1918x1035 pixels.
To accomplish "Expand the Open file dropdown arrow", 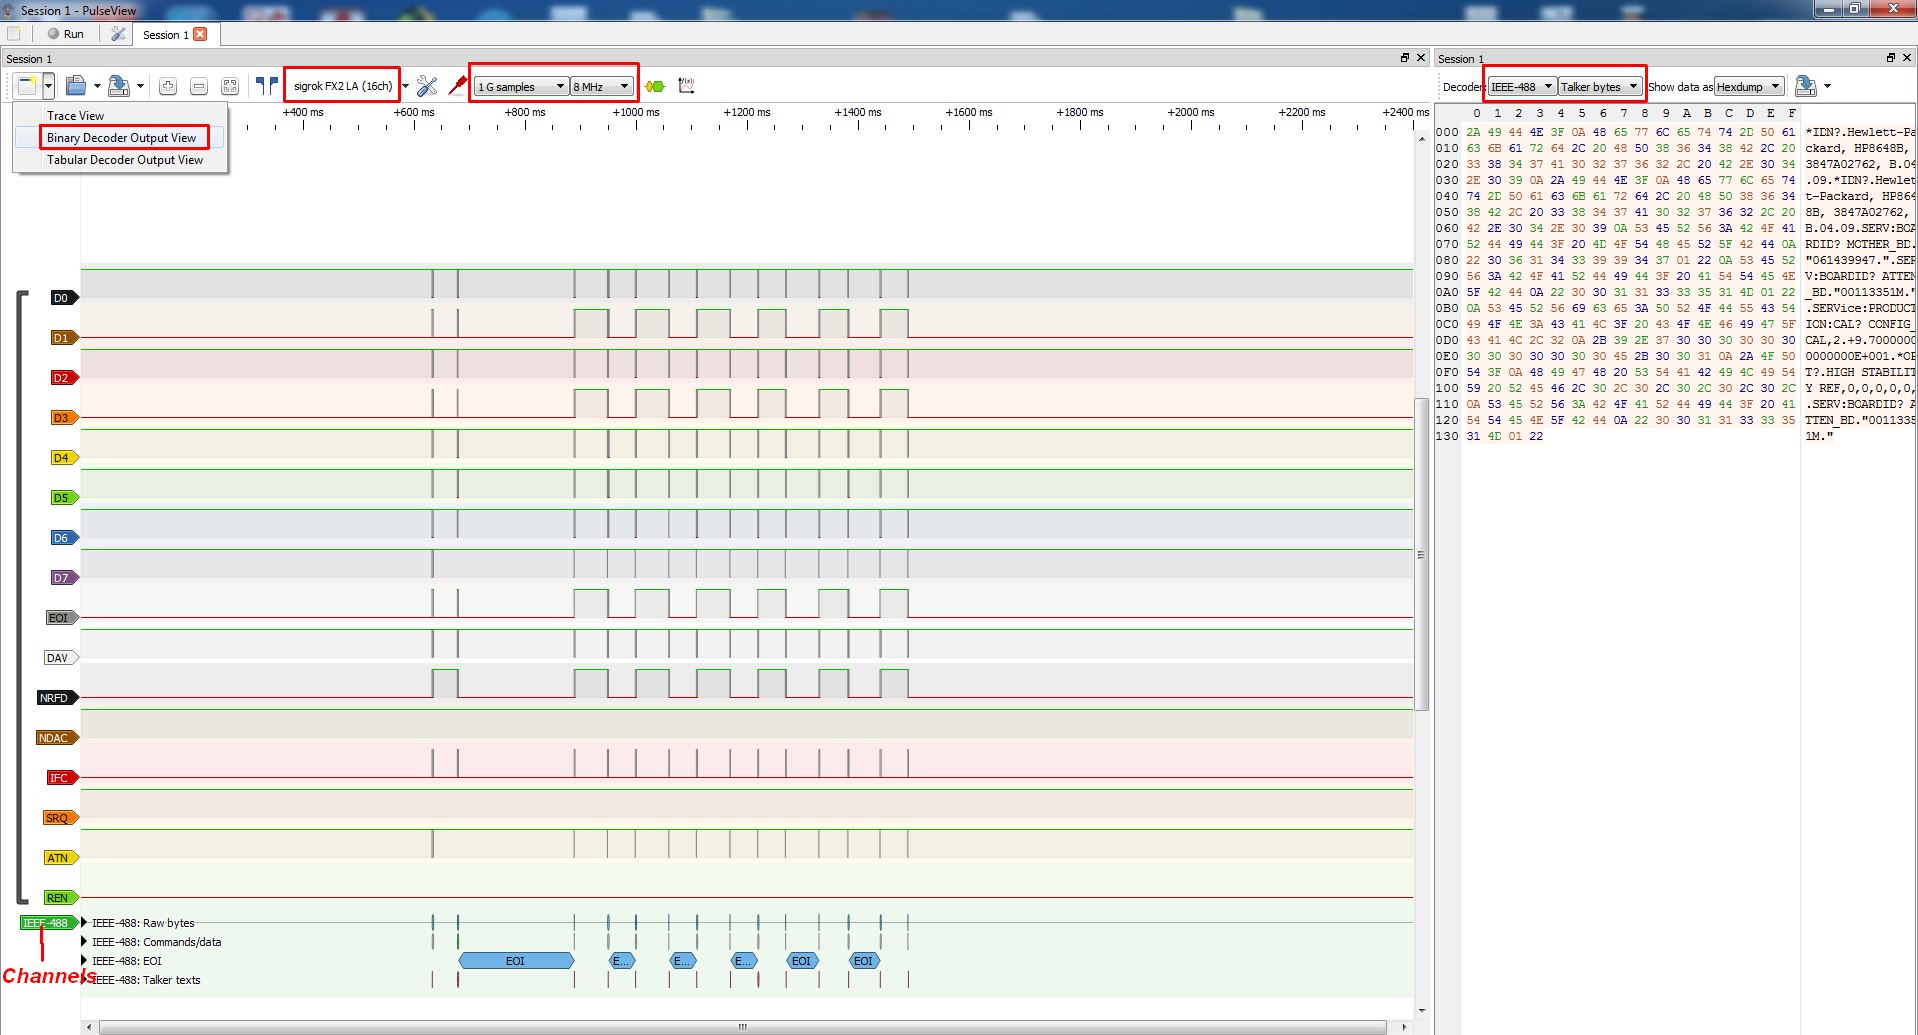I will (97, 86).
